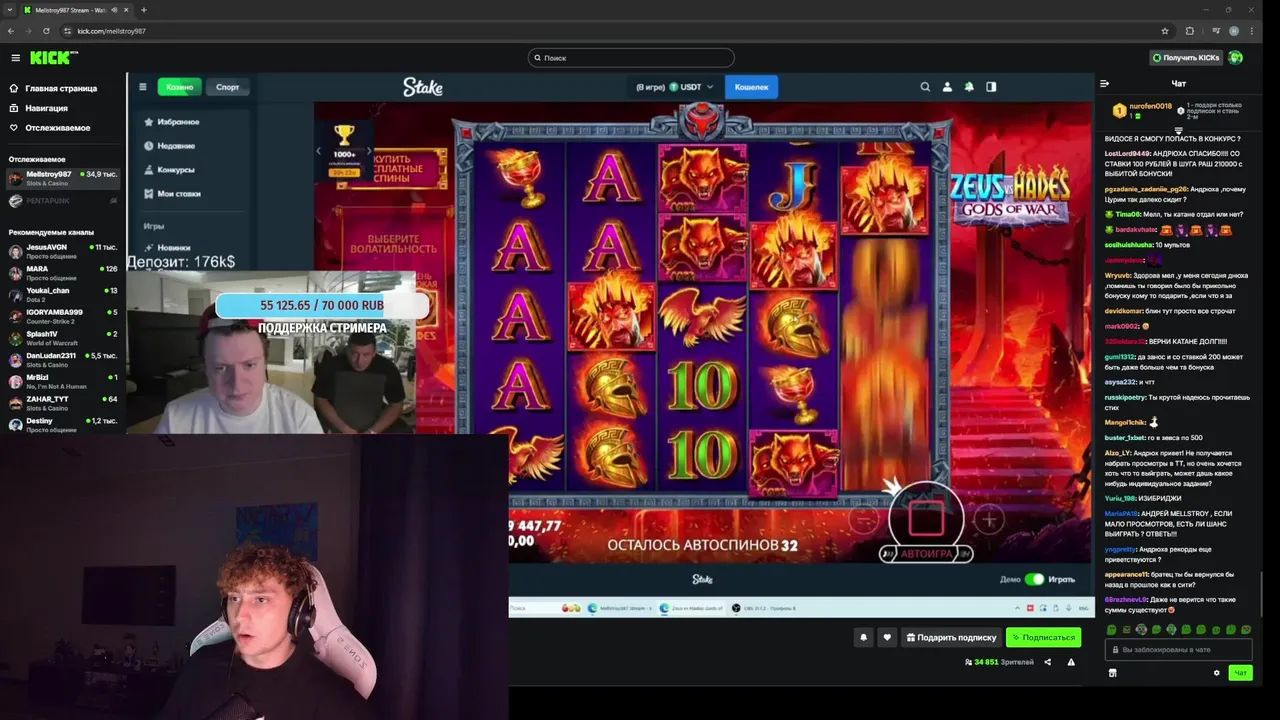Open the Splash1V recommended channel
The image size is (1280, 720).
[63, 338]
